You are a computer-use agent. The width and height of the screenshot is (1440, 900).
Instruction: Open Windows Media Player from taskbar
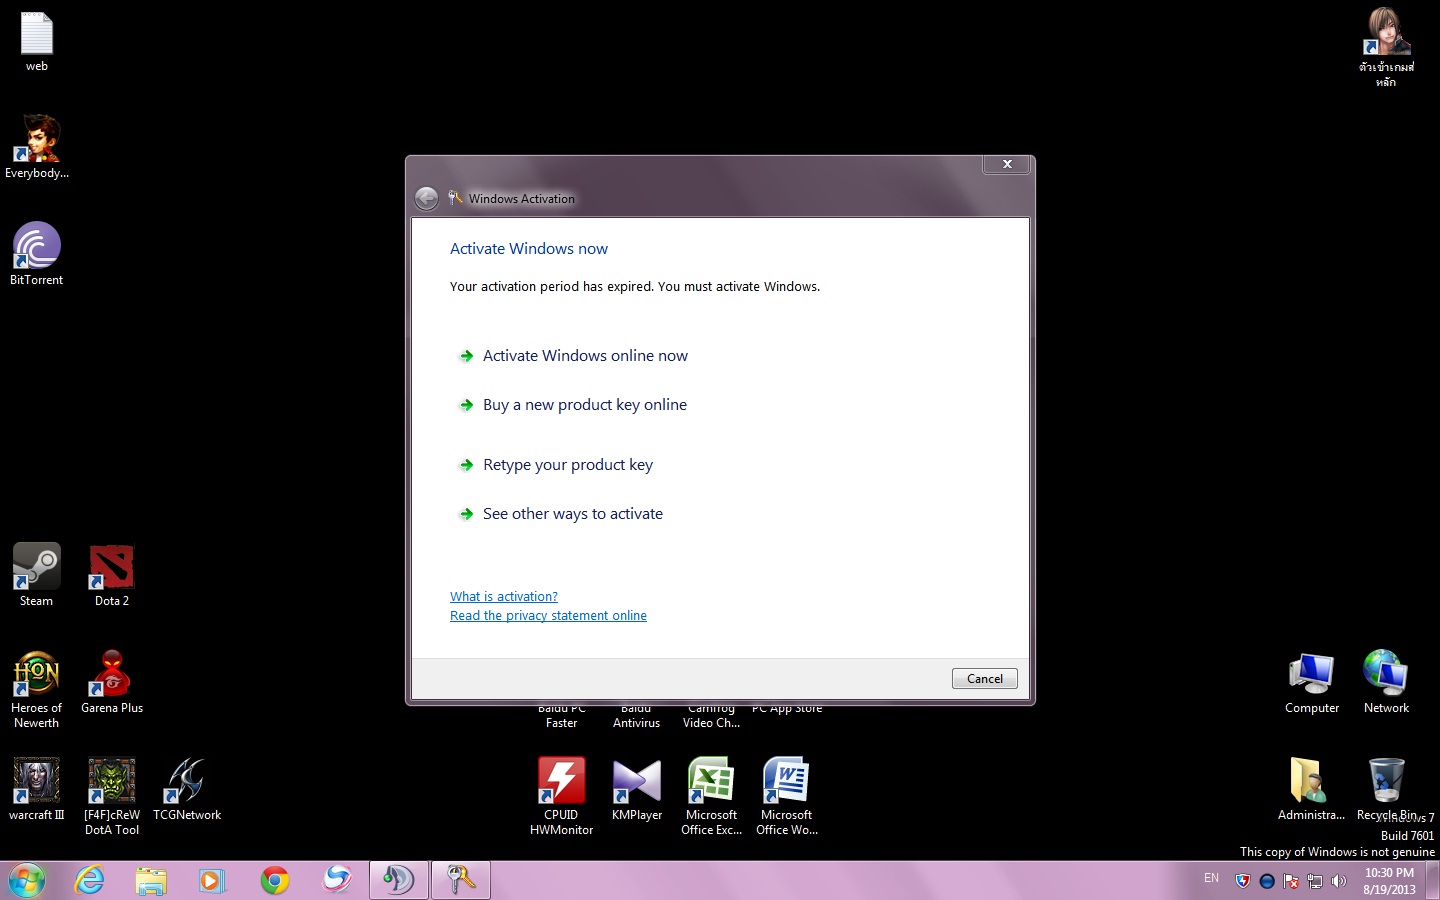point(212,881)
